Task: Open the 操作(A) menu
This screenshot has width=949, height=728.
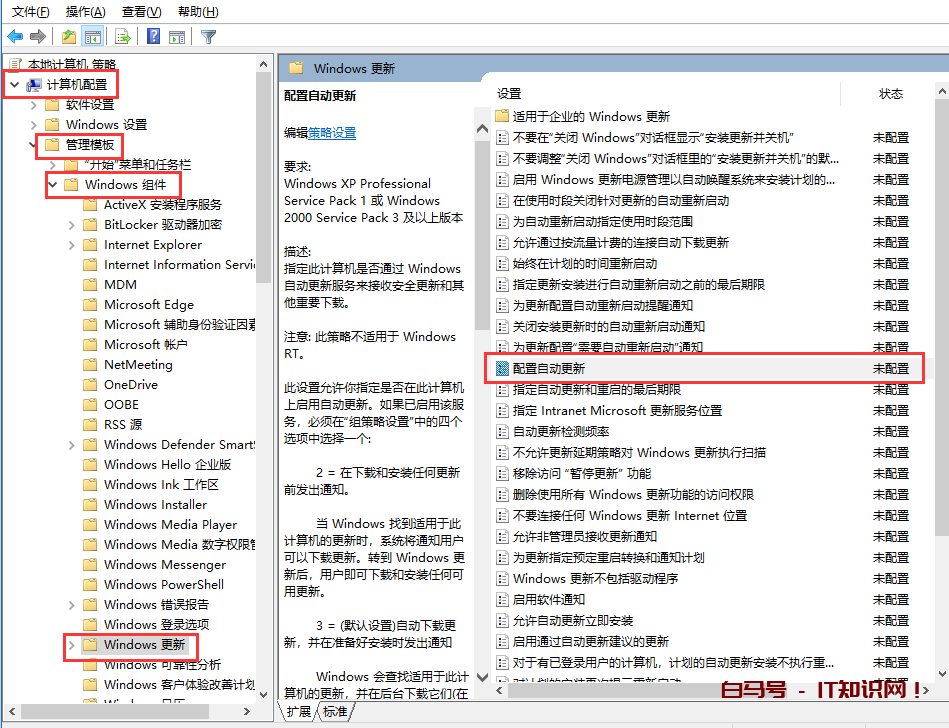Action: [85, 11]
